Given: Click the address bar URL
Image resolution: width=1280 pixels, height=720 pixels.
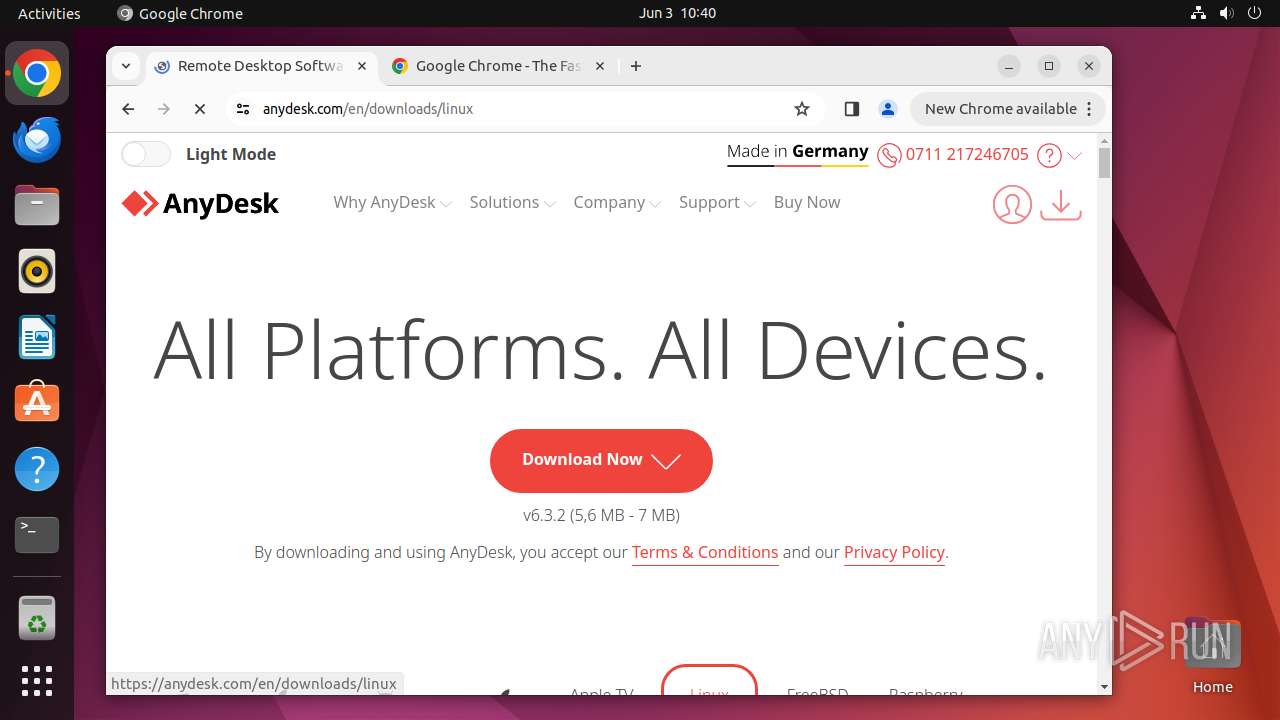Looking at the screenshot, I should pyautogui.click(x=368, y=109).
